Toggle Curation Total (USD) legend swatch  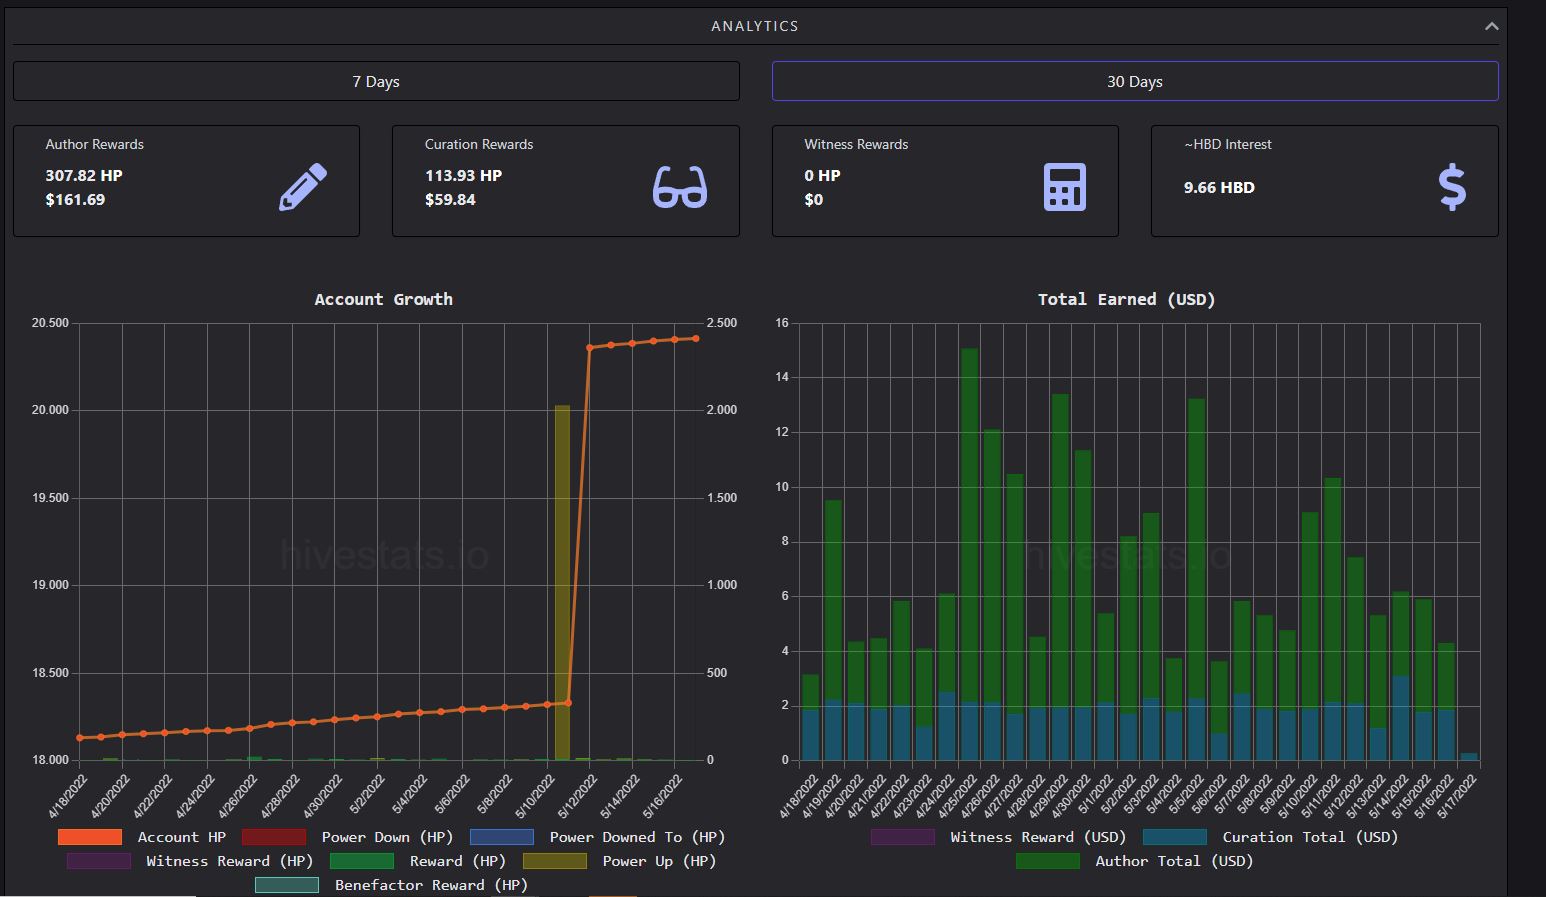[x=1175, y=837]
